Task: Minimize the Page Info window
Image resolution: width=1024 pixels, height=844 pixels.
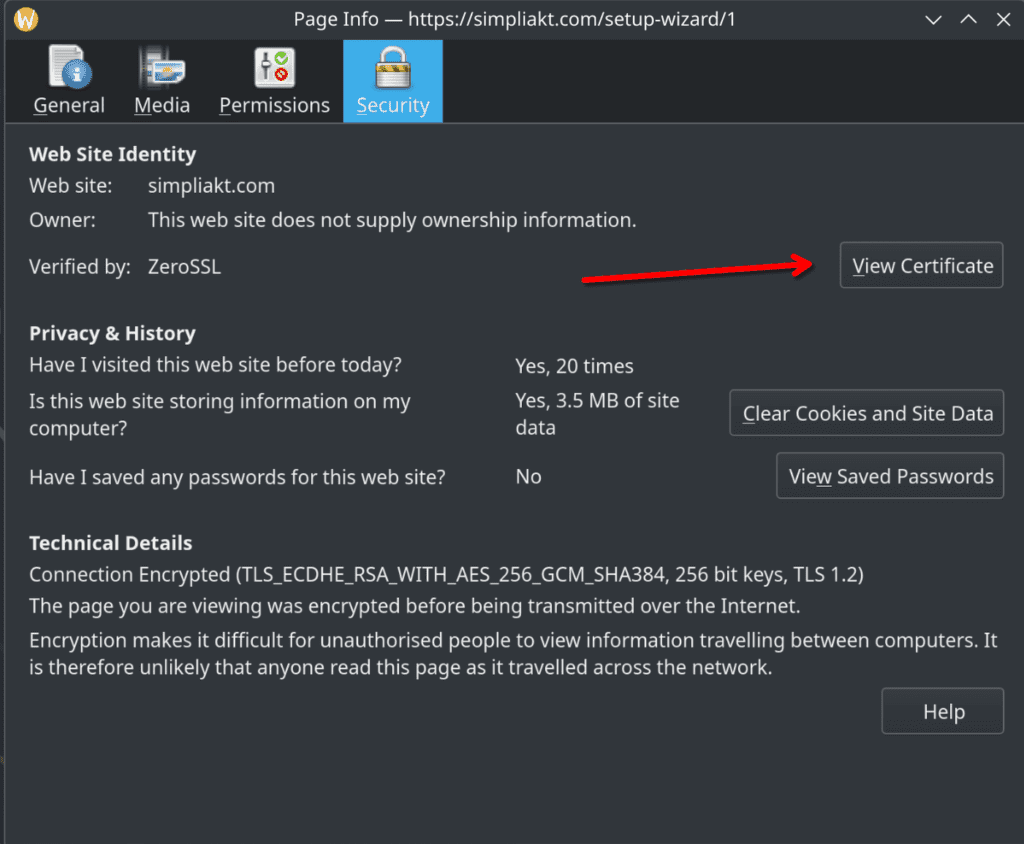Action: coord(933,19)
